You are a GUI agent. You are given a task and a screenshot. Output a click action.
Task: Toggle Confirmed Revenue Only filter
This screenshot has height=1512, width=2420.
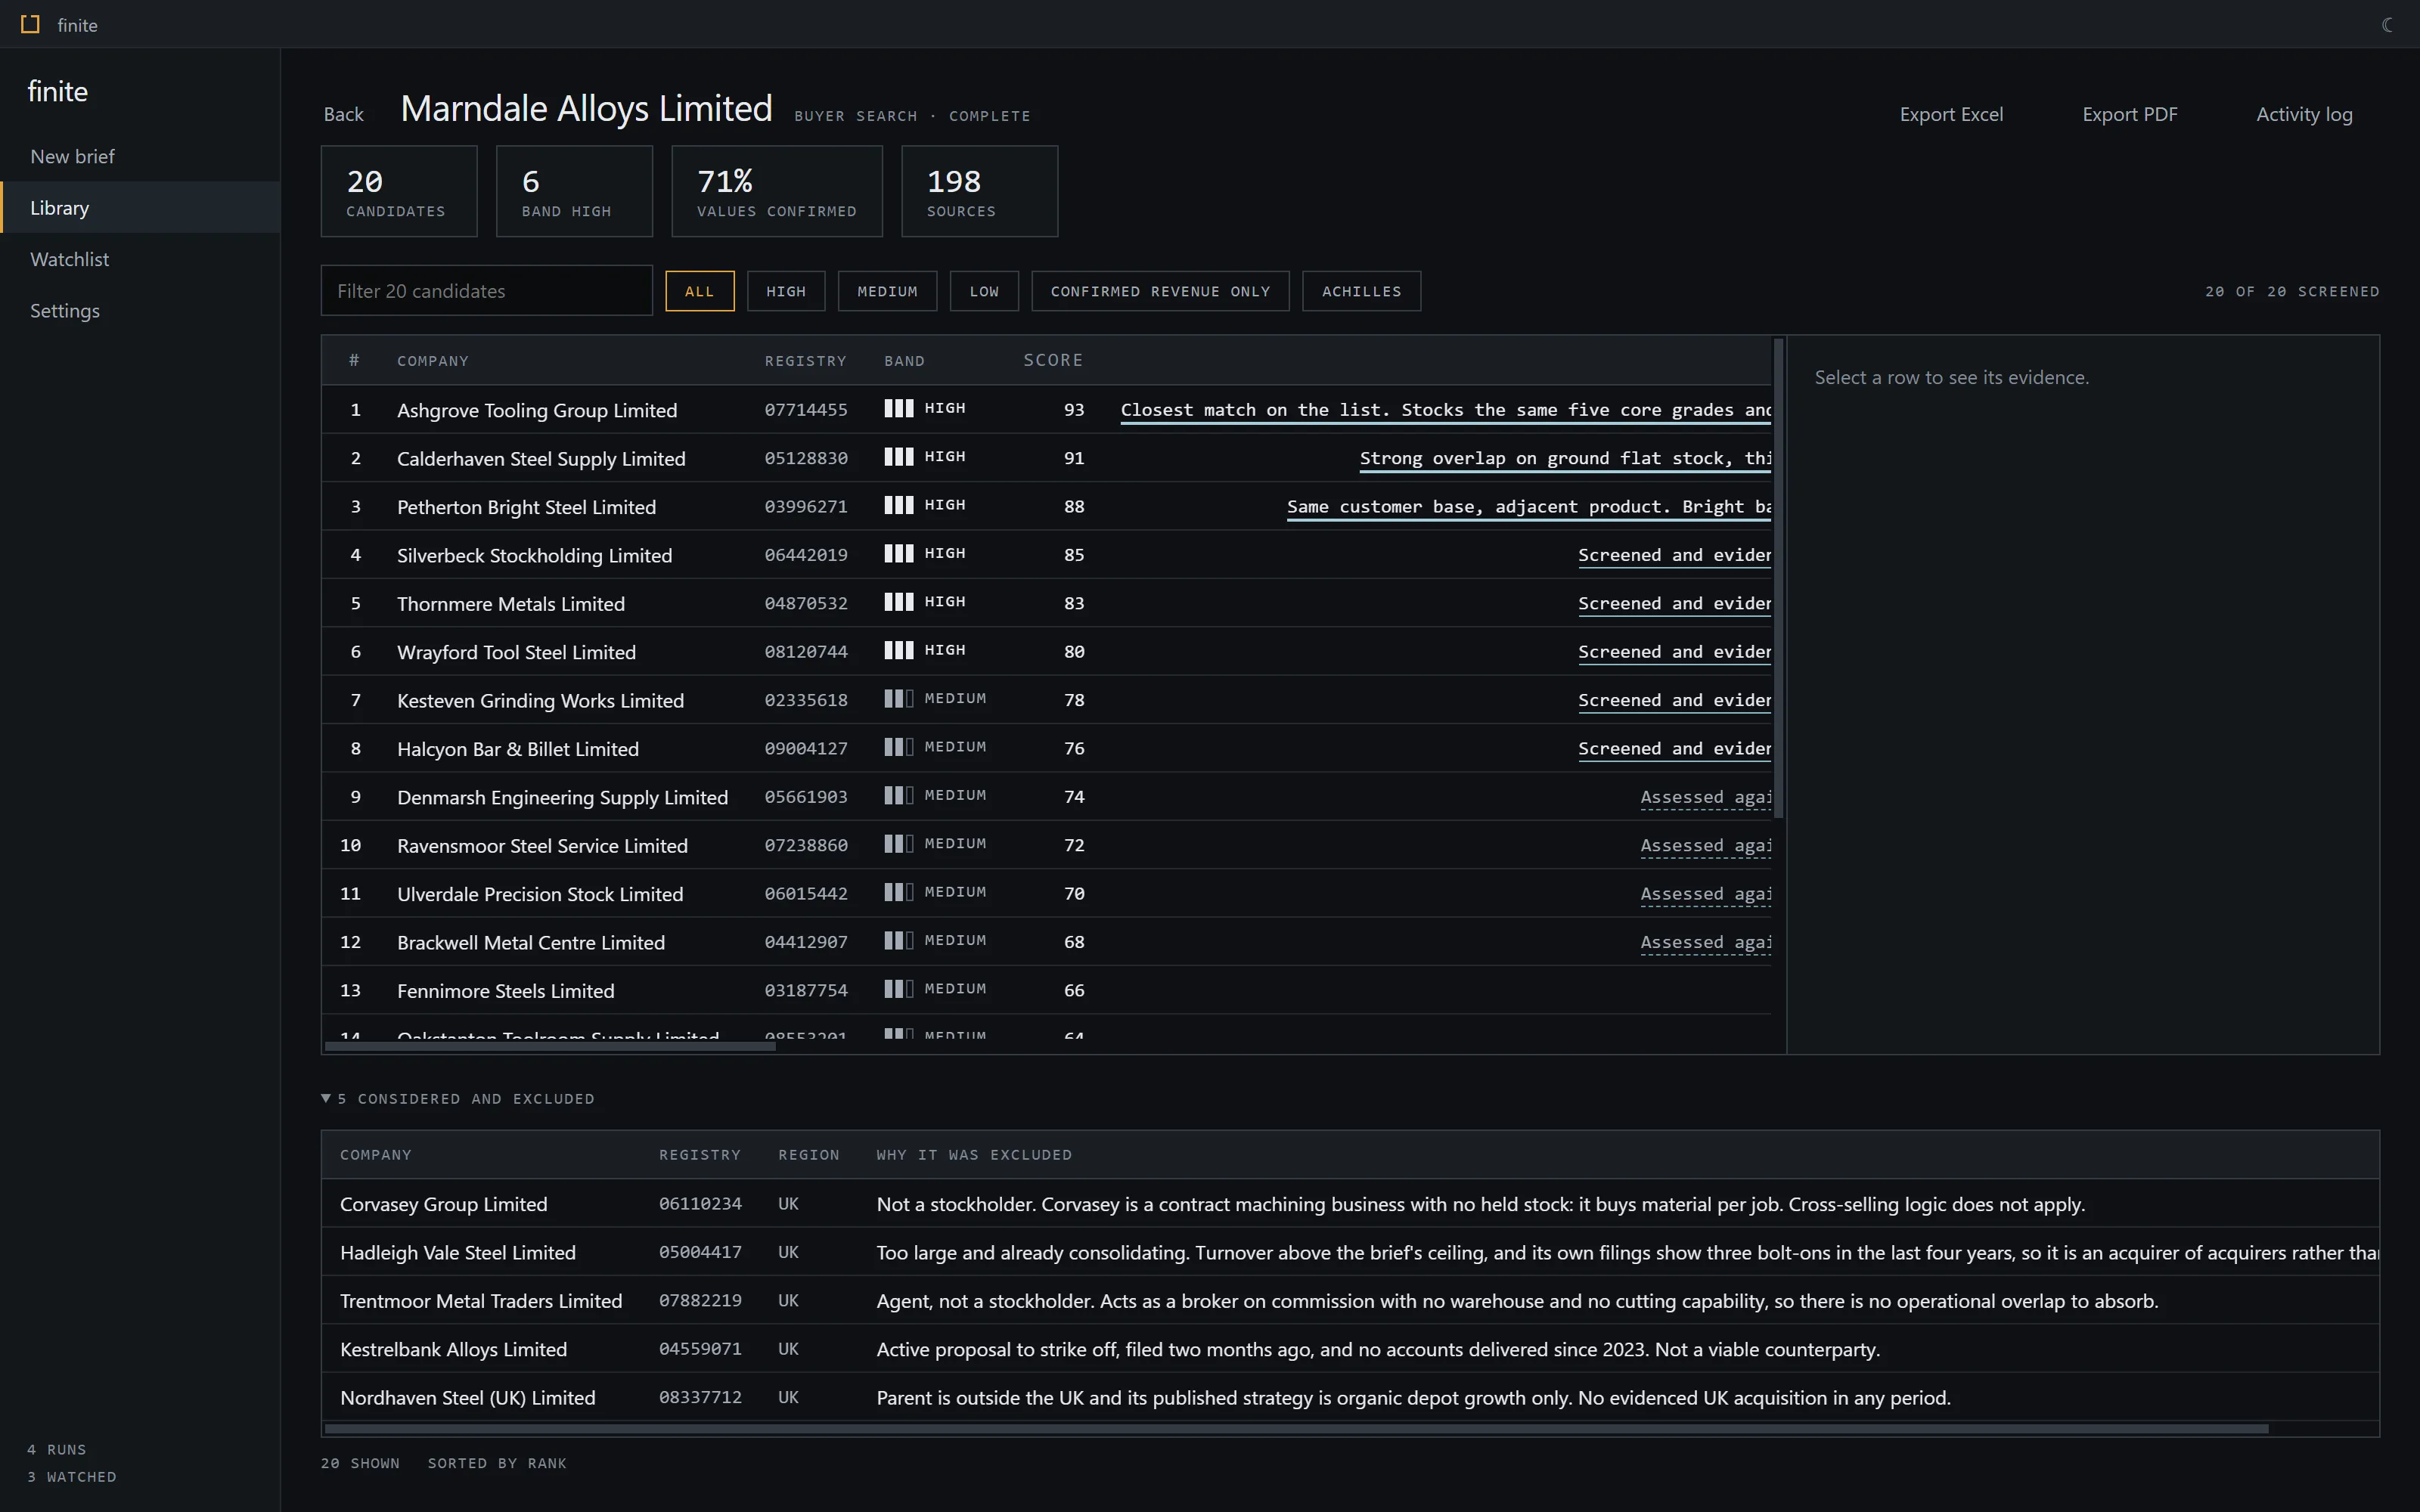click(x=1160, y=291)
